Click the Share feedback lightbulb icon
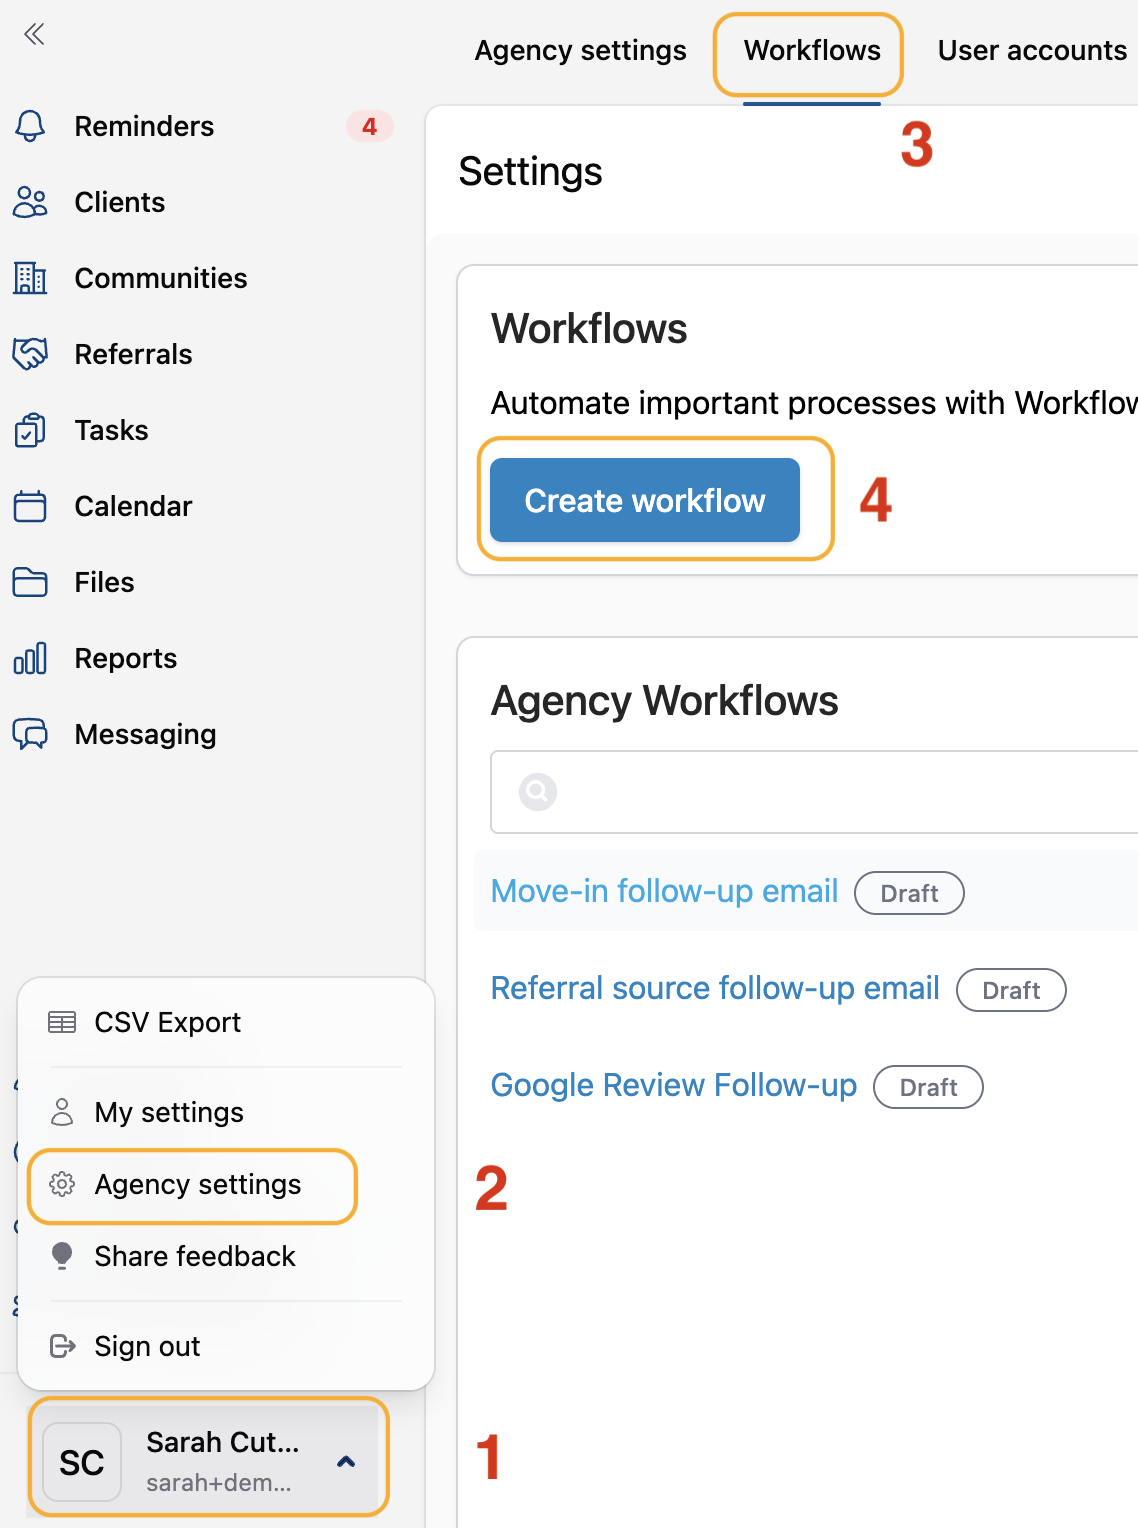Screen dimensions: 1138x1528 62,1256
